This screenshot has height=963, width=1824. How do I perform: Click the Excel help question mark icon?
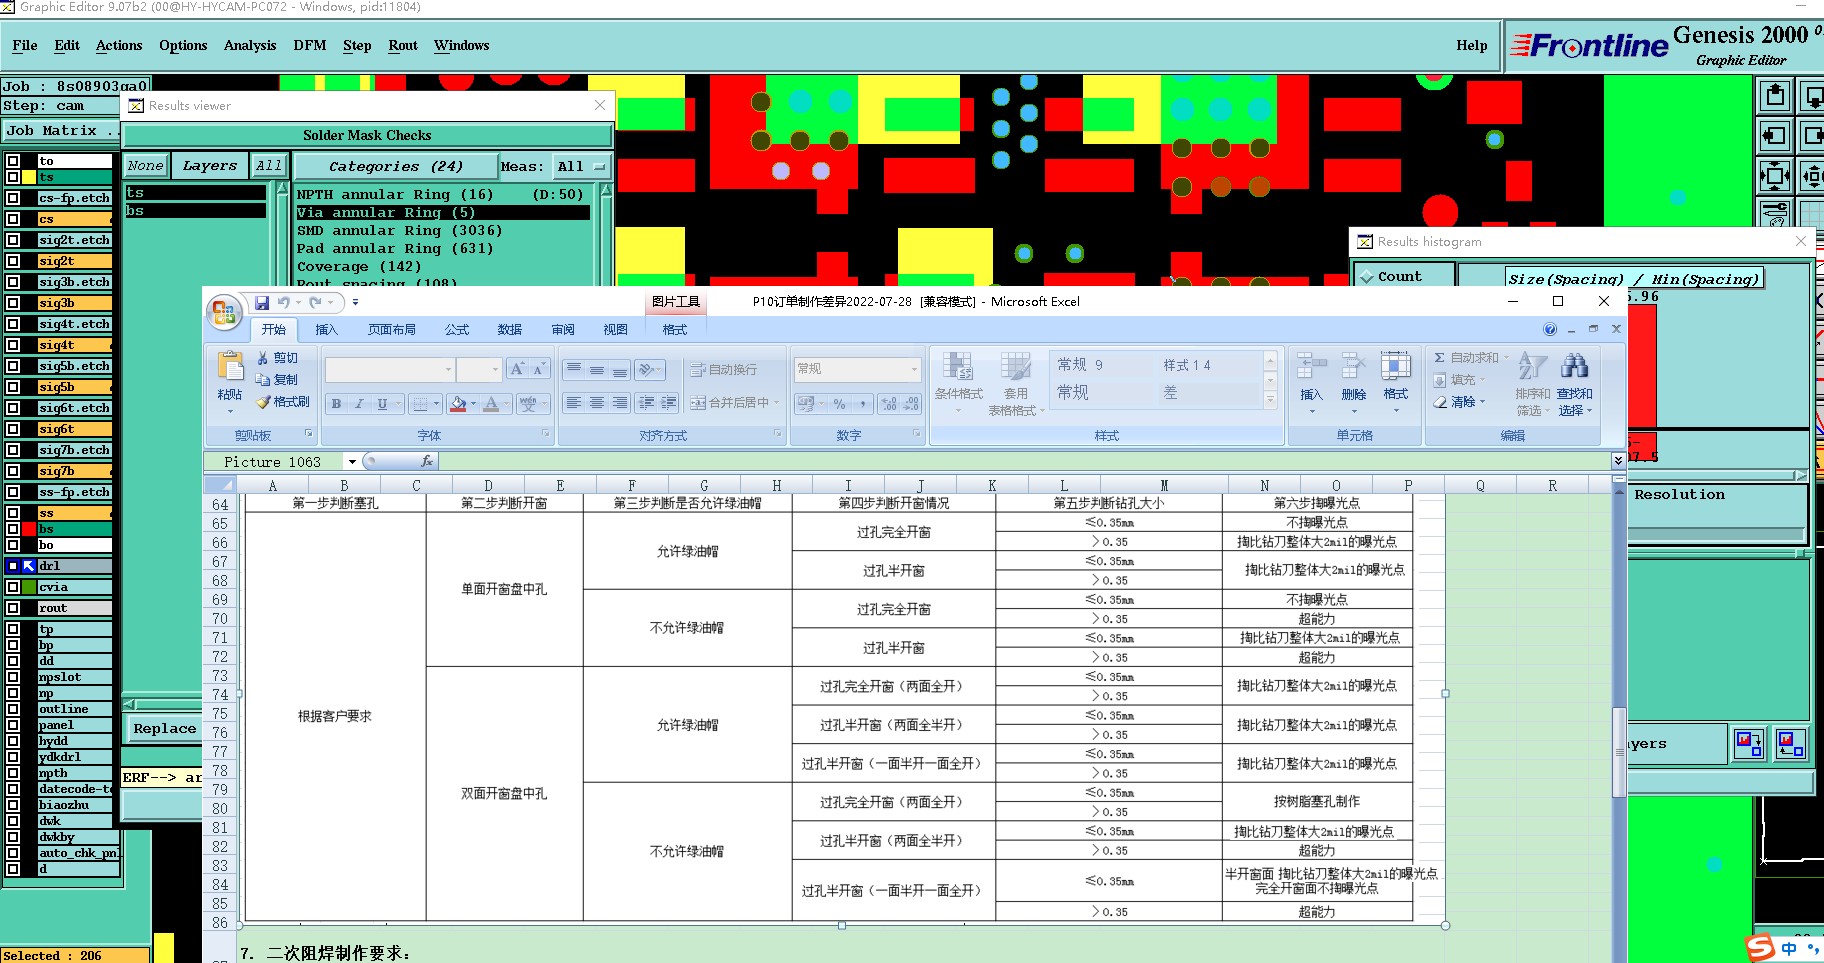coord(1550,329)
